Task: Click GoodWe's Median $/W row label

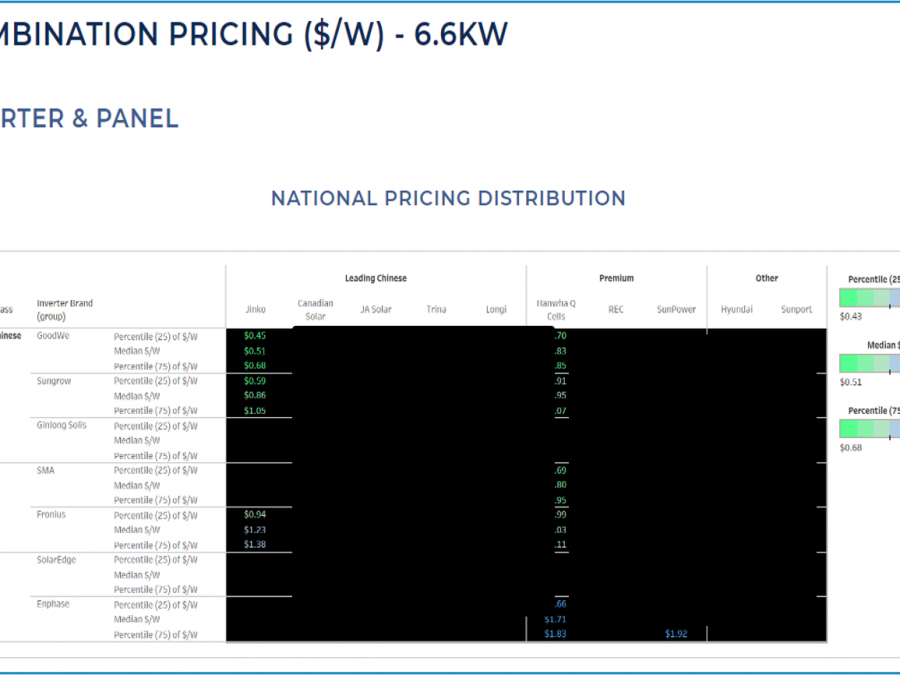Action: pos(137,351)
